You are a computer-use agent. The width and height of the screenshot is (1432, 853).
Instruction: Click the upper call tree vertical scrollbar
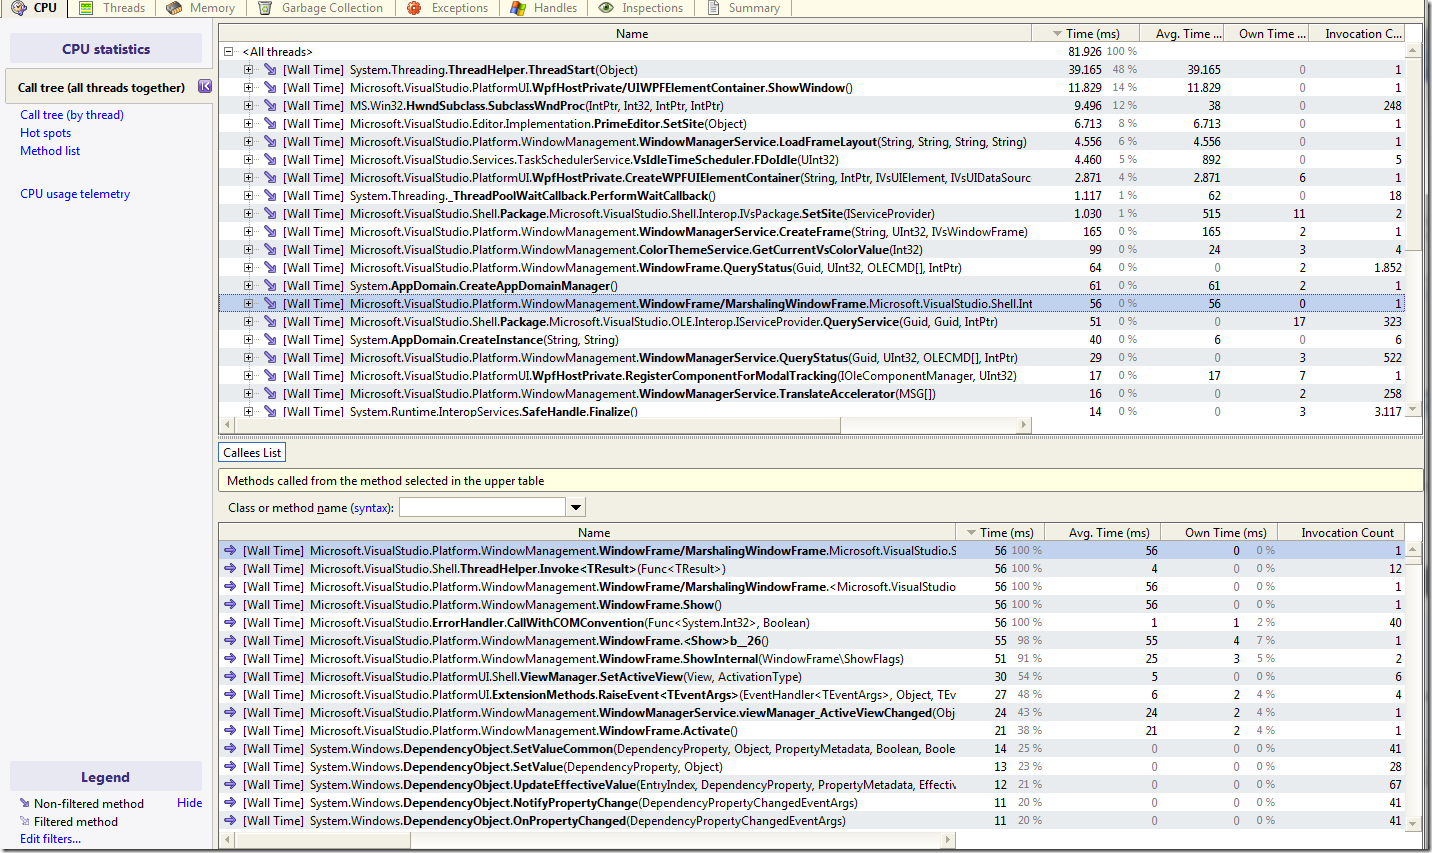[1413, 230]
